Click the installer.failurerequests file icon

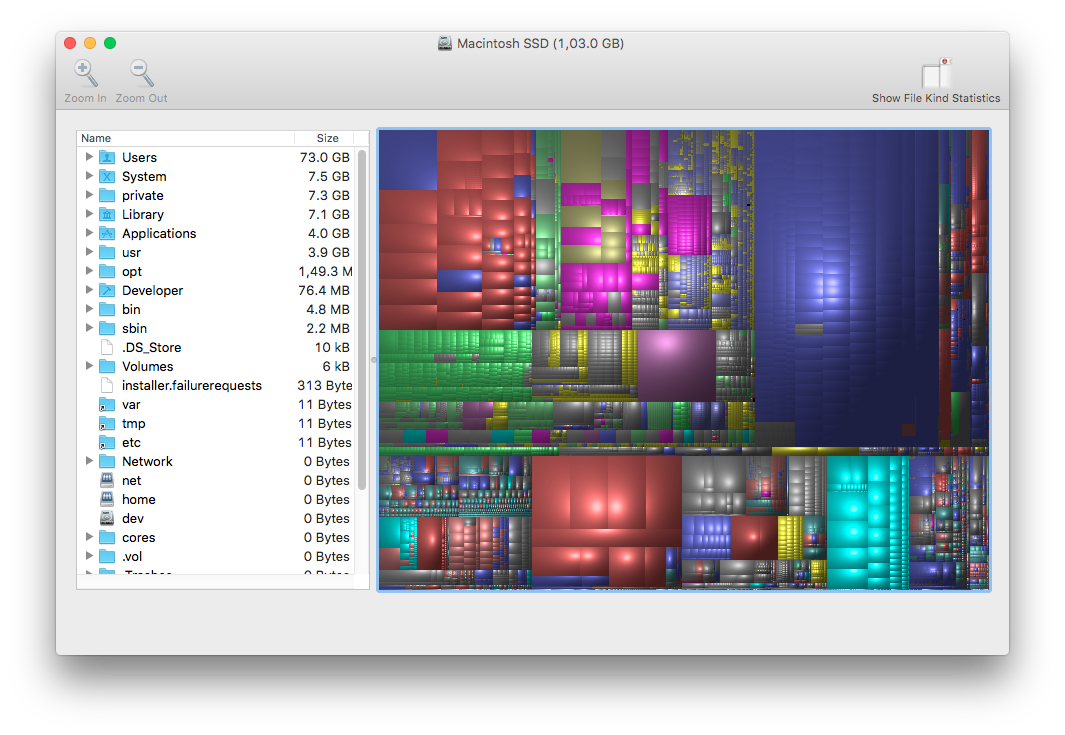[107, 385]
